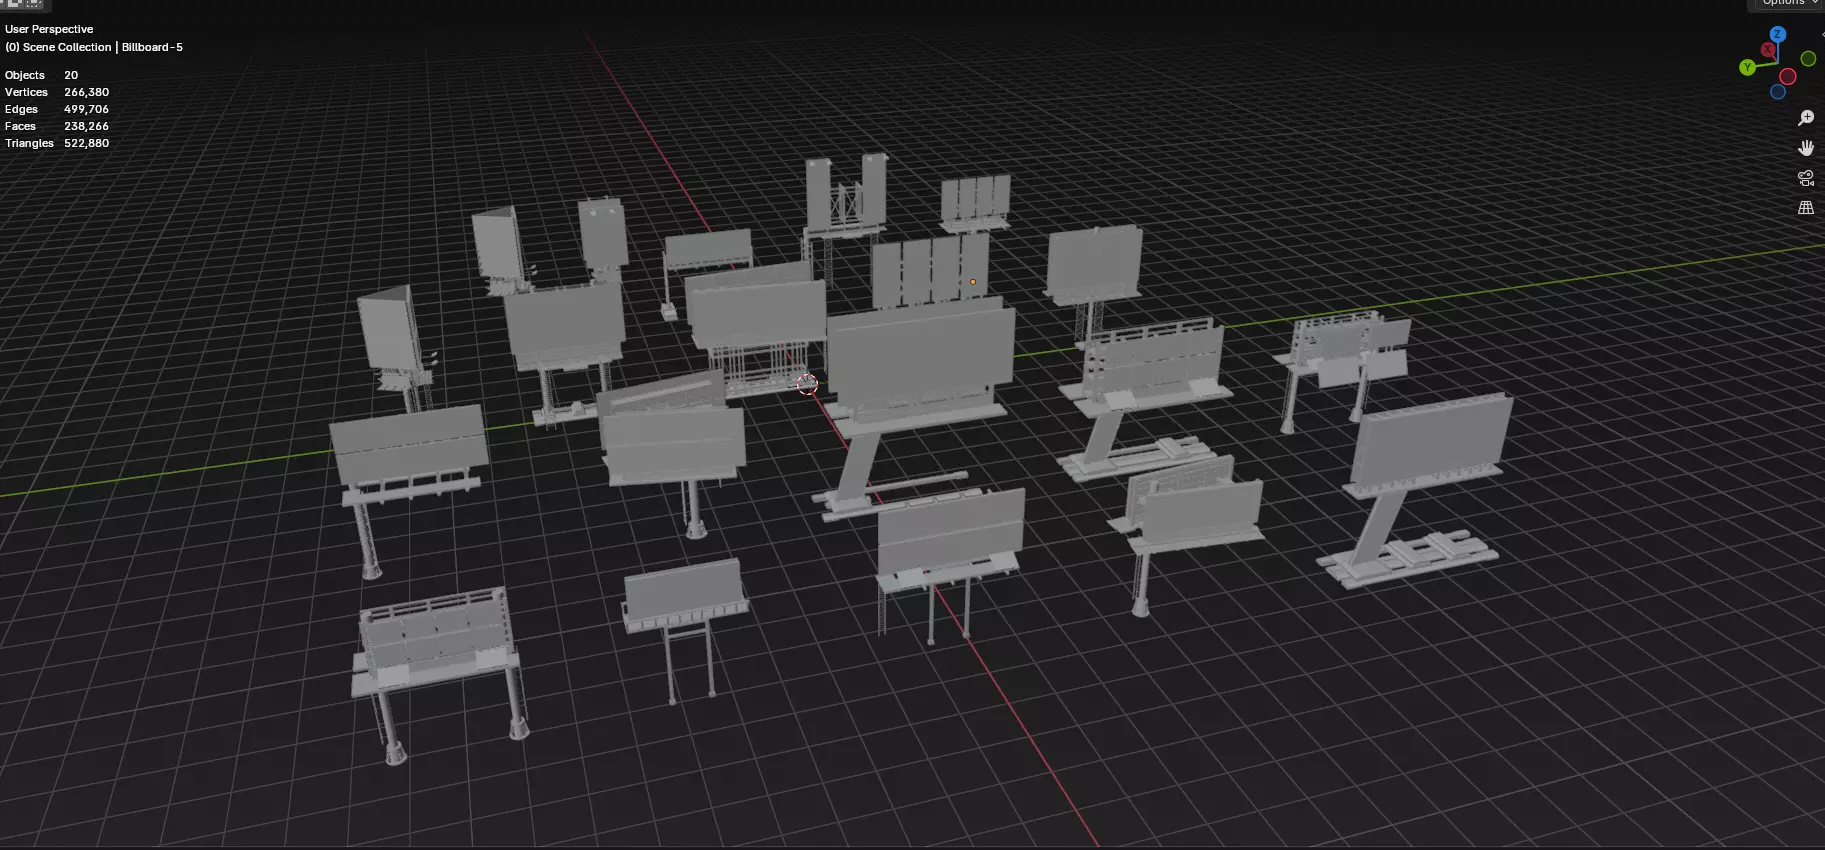The width and height of the screenshot is (1825, 850).
Task: Click the hand pan view icon
Action: pos(1806,148)
